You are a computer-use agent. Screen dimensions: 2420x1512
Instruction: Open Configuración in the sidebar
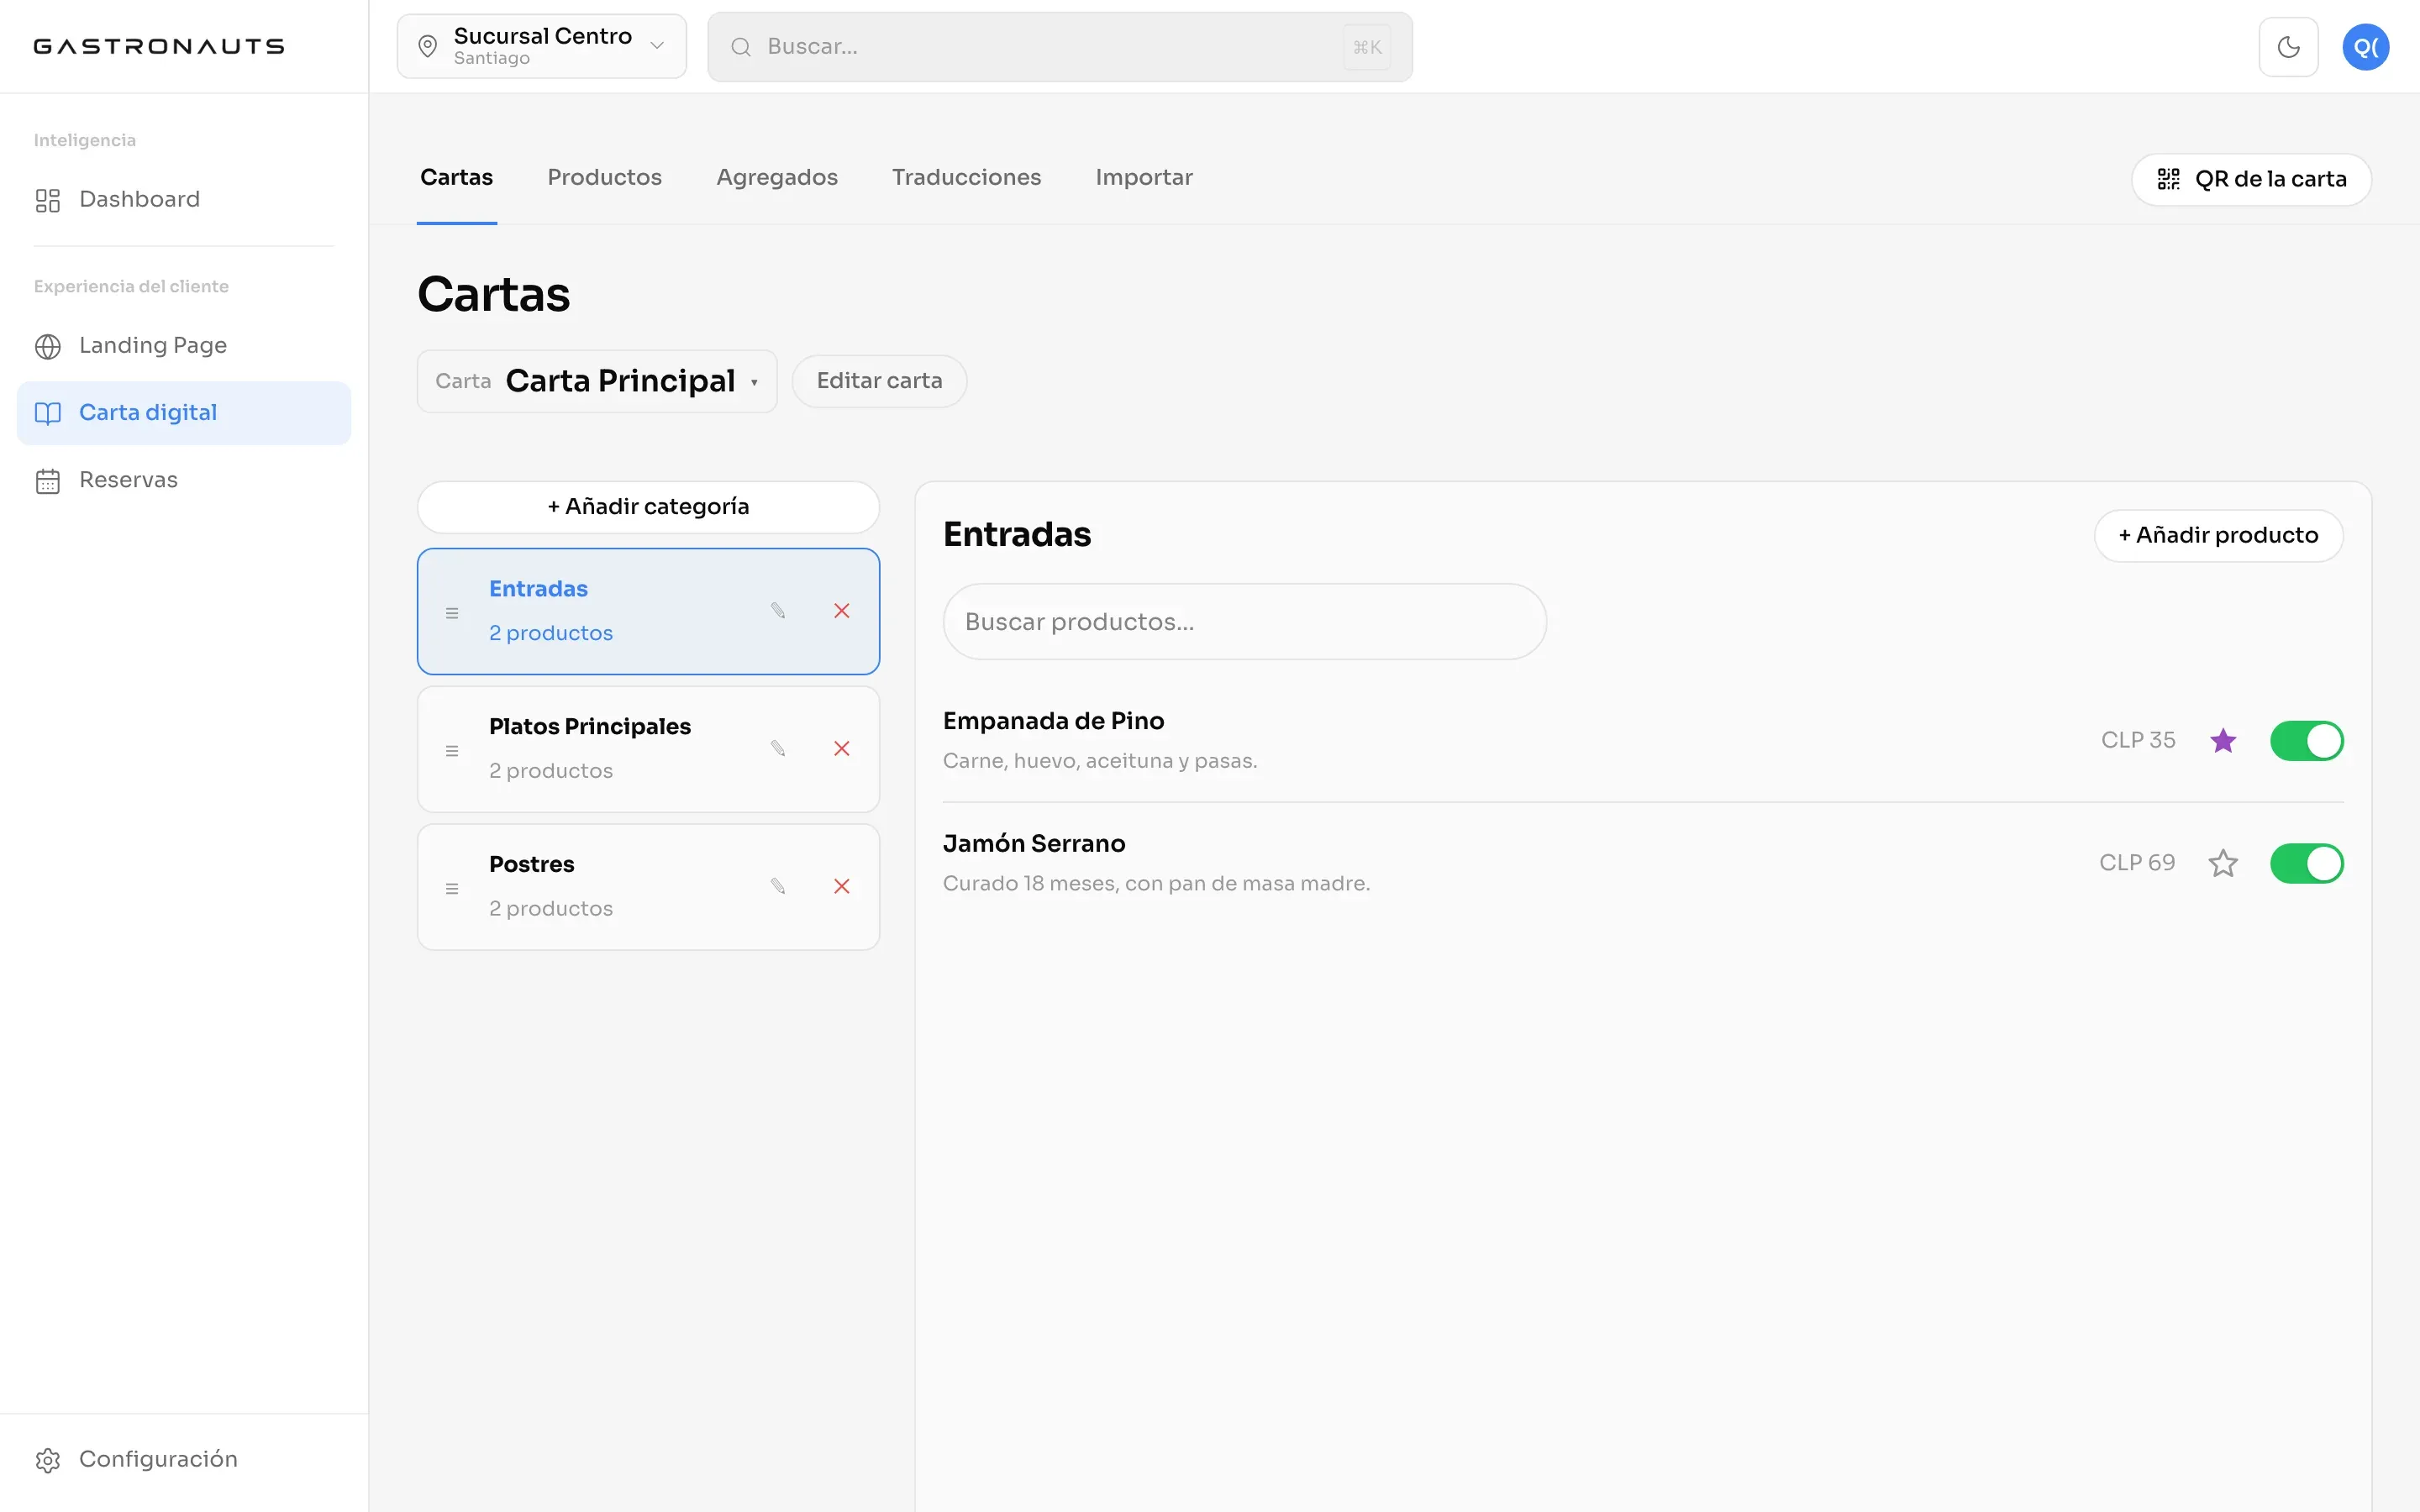(184, 1460)
